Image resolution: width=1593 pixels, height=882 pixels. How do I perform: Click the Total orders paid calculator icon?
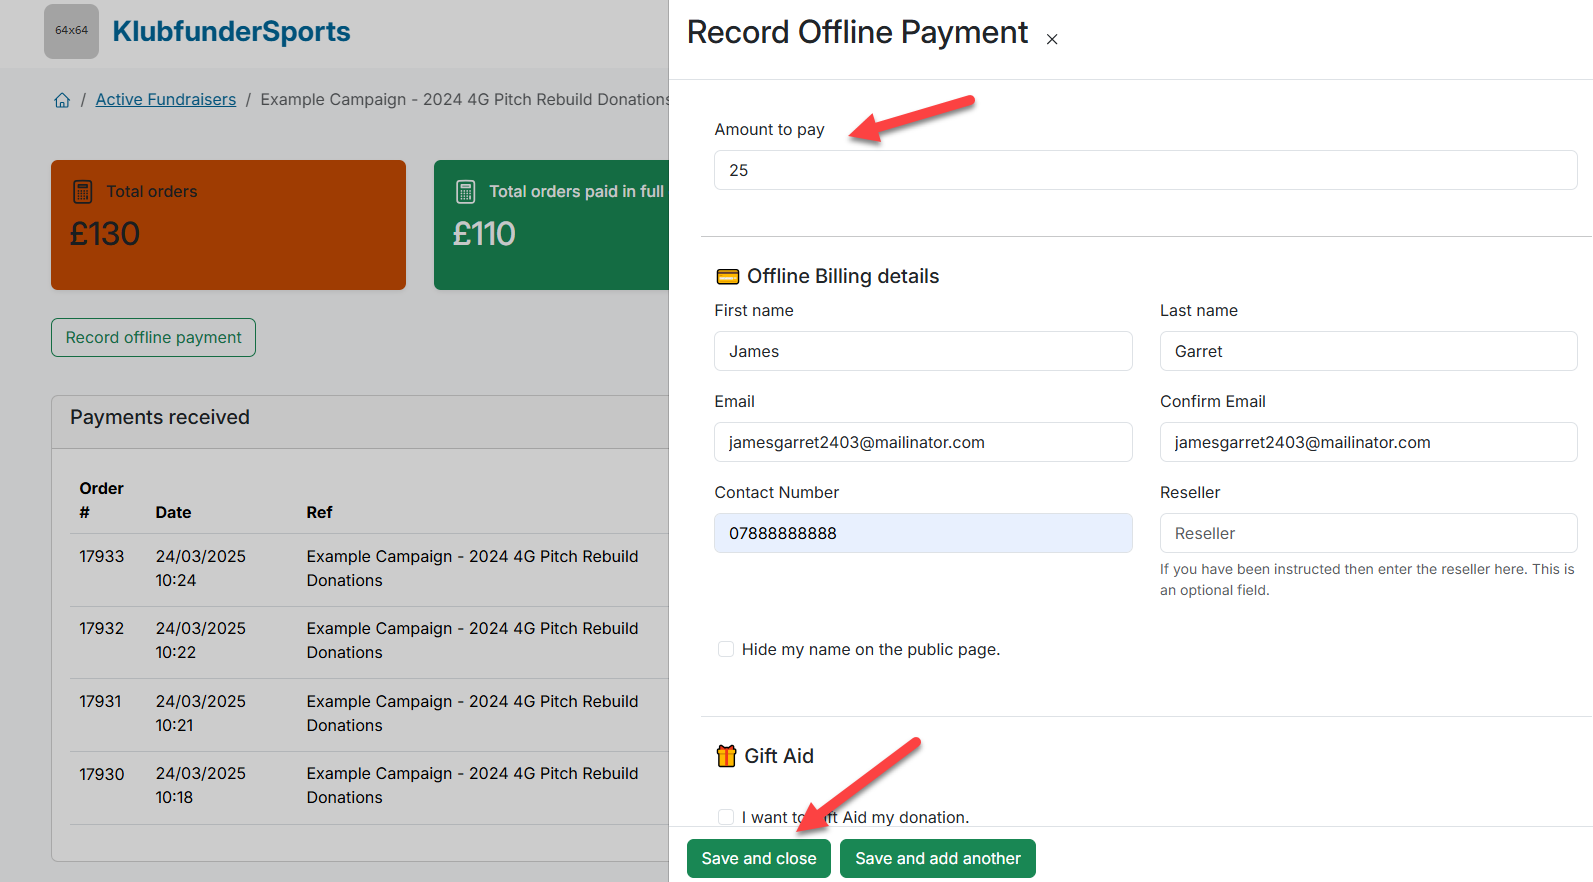[465, 191]
